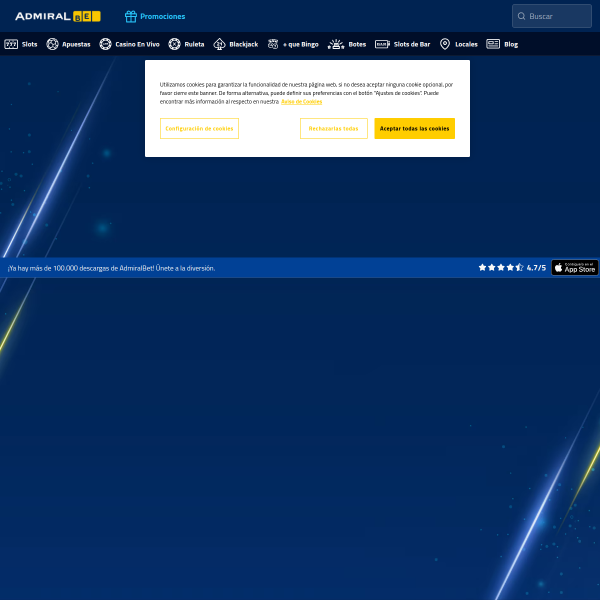Select the Apuestas soccer ball icon
Screen dimensions: 600x600
pos(52,44)
